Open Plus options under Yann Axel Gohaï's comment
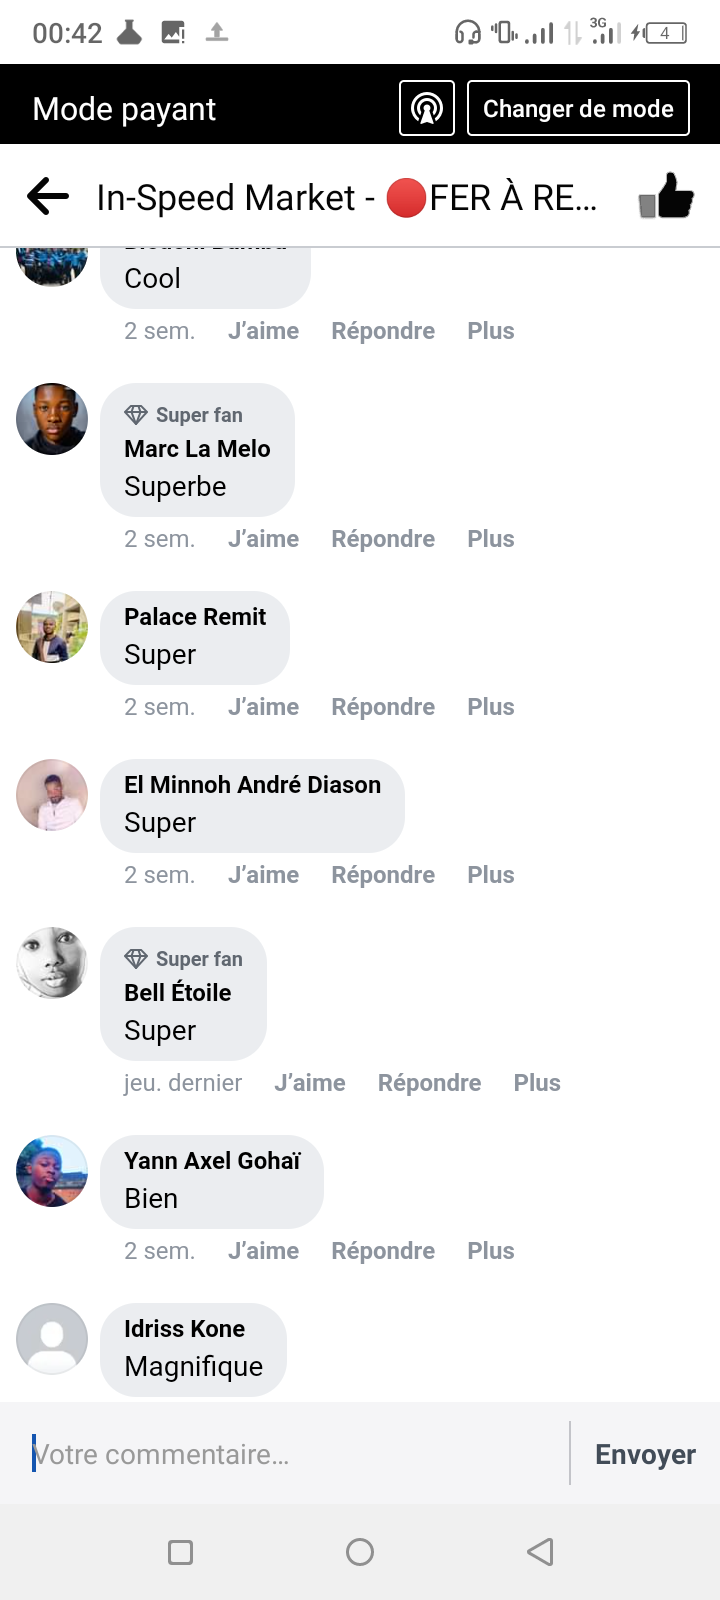 [x=490, y=1251]
